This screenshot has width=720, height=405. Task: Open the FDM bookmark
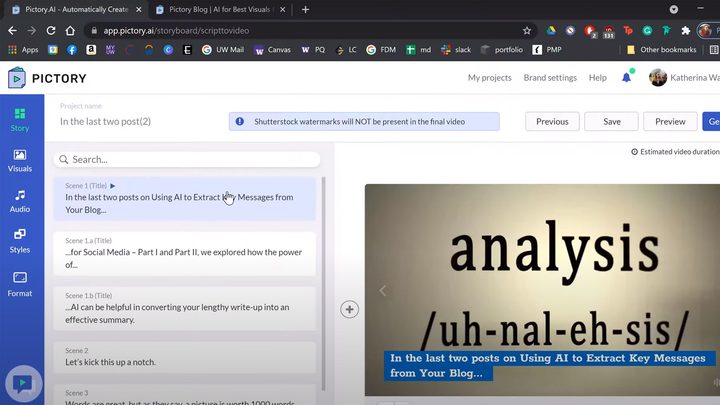381,50
